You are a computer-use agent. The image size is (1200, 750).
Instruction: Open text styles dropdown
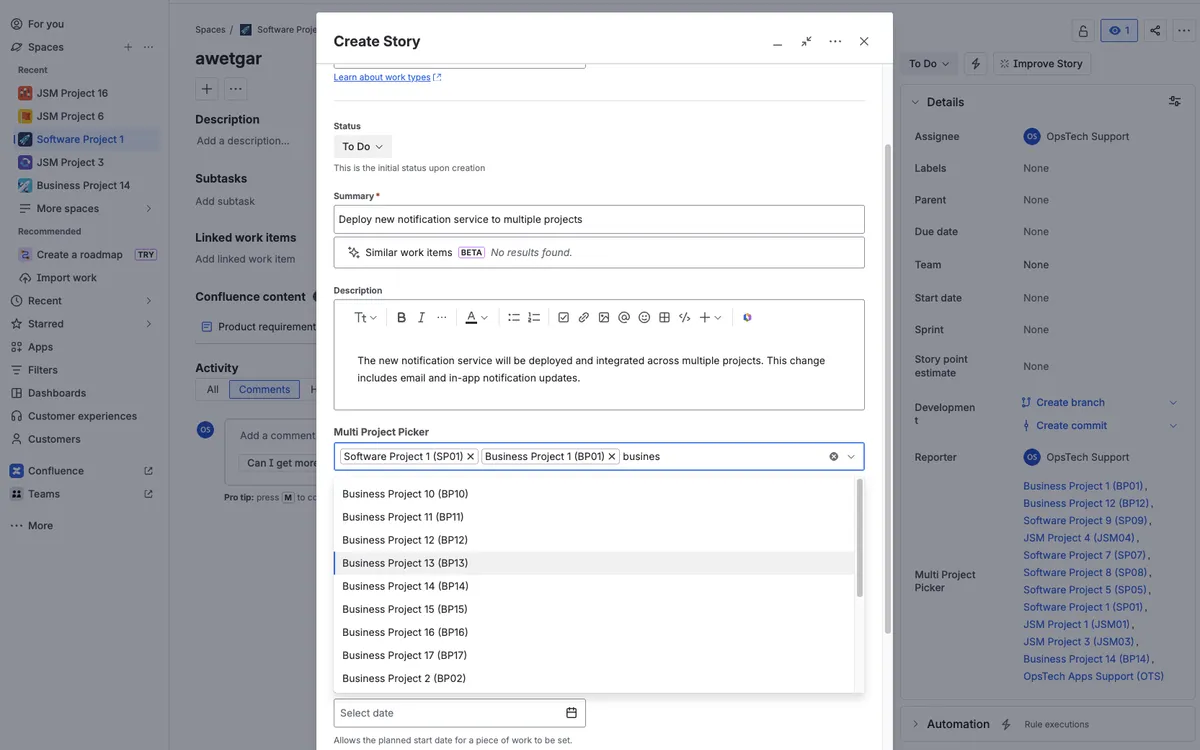click(365, 317)
